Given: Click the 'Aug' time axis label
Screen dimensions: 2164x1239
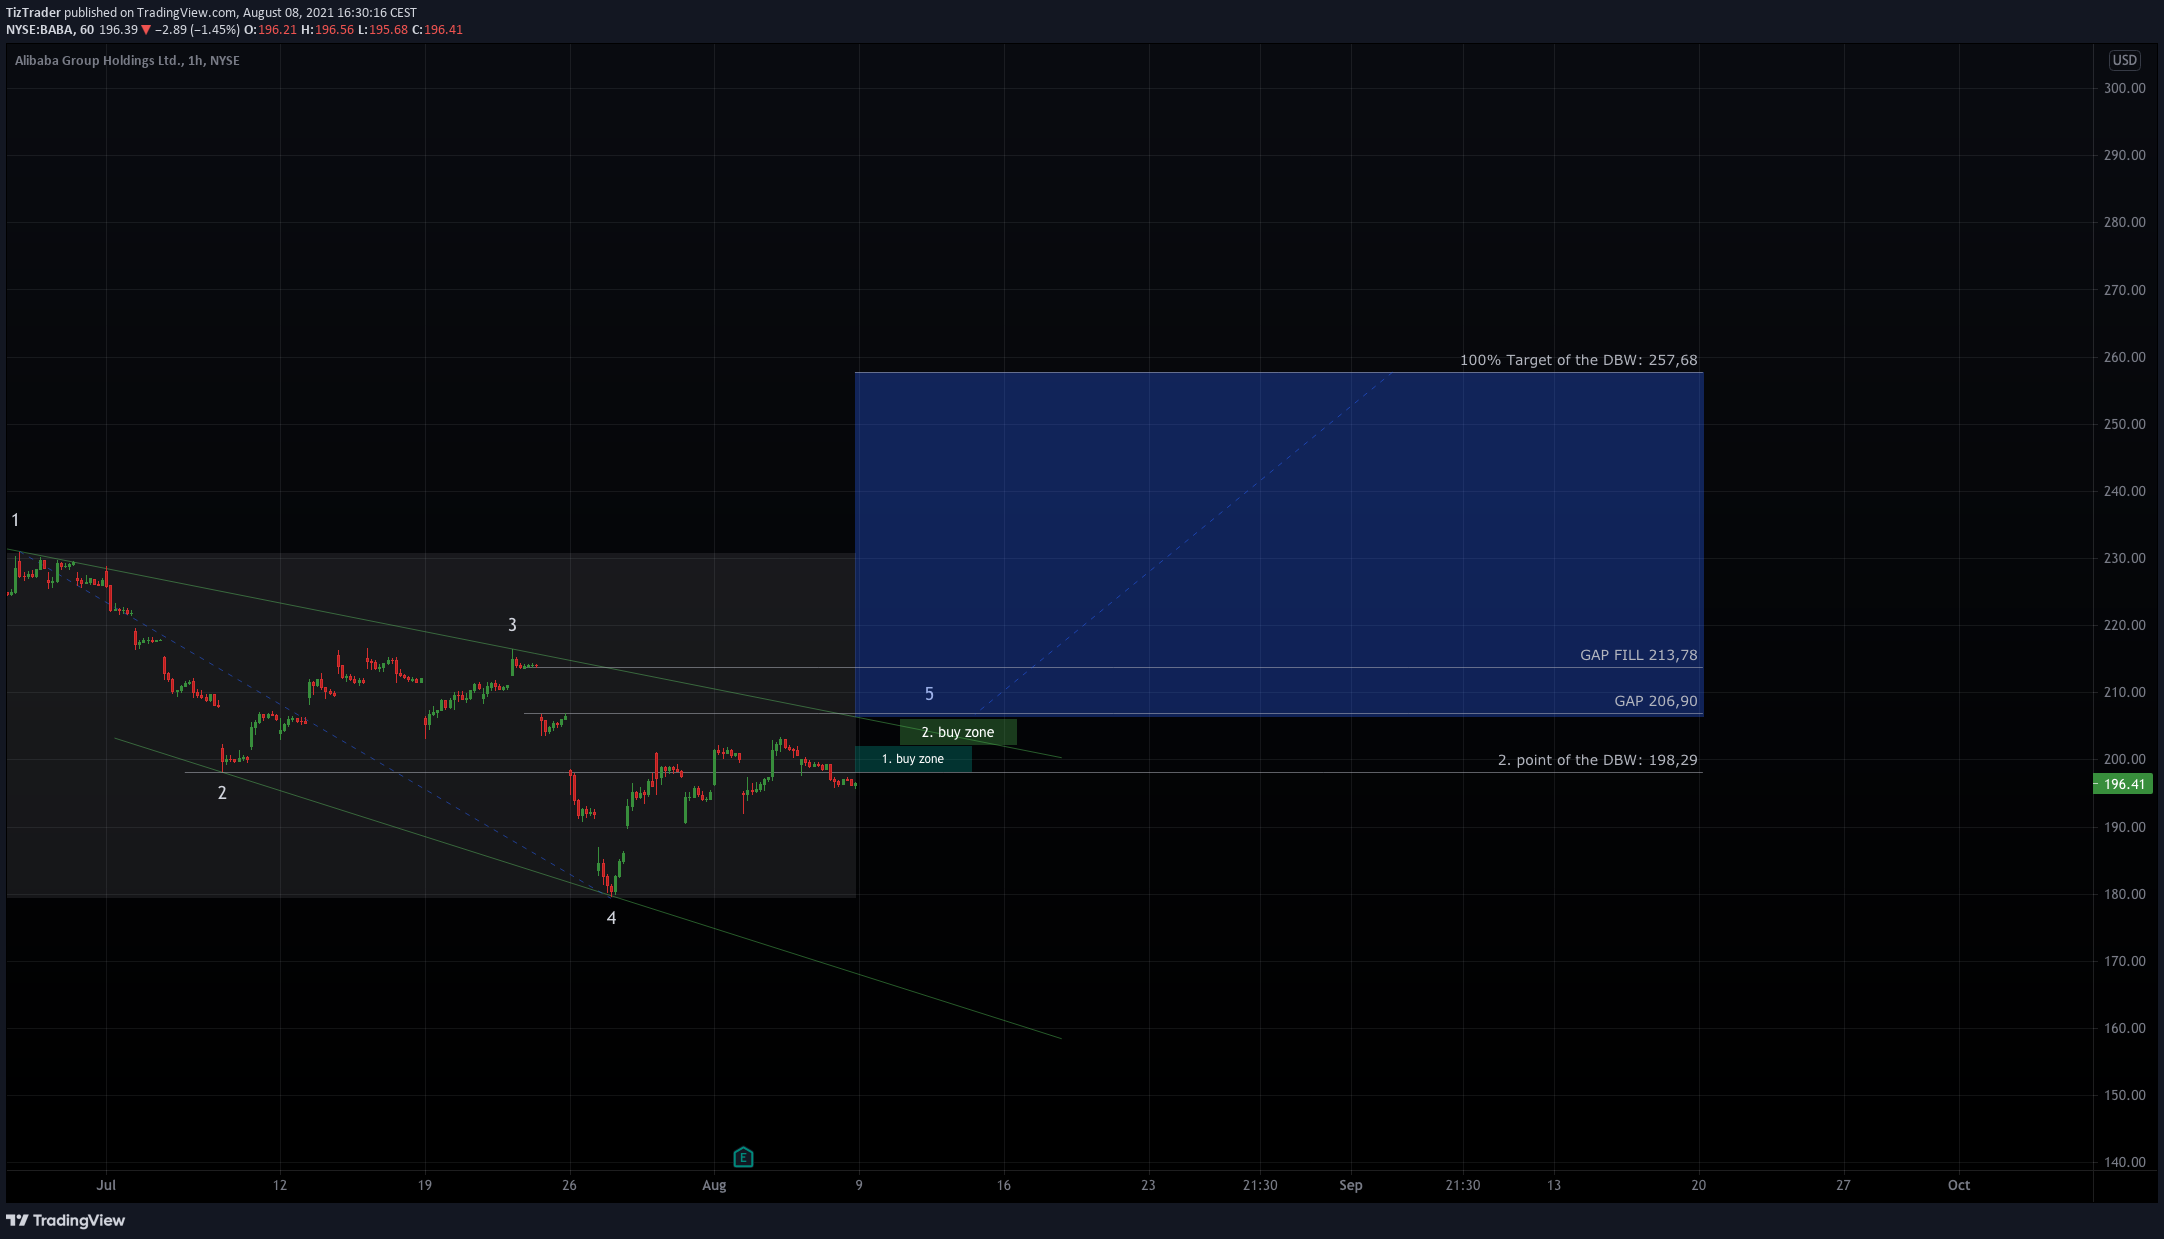Looking at the screenshot, I should (714, 1185).
